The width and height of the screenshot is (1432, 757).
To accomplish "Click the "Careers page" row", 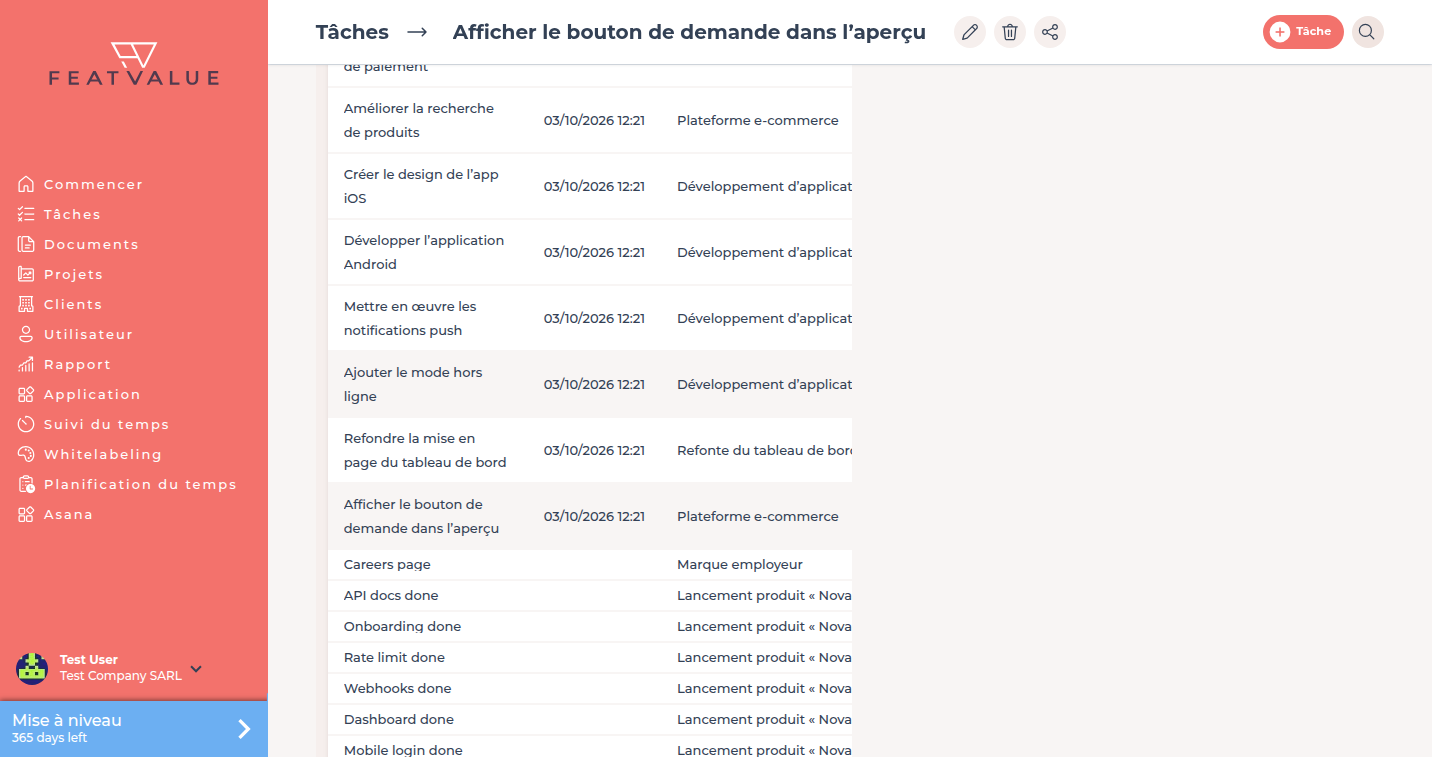I will coord(590,565).
